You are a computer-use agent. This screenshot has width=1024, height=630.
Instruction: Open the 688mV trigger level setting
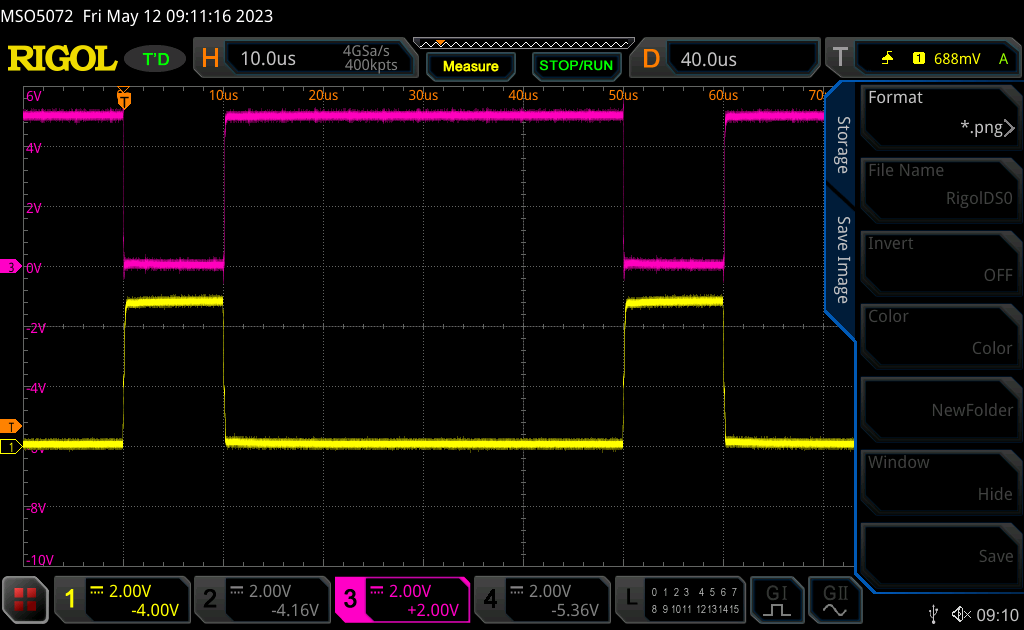[x=957, y=59]
